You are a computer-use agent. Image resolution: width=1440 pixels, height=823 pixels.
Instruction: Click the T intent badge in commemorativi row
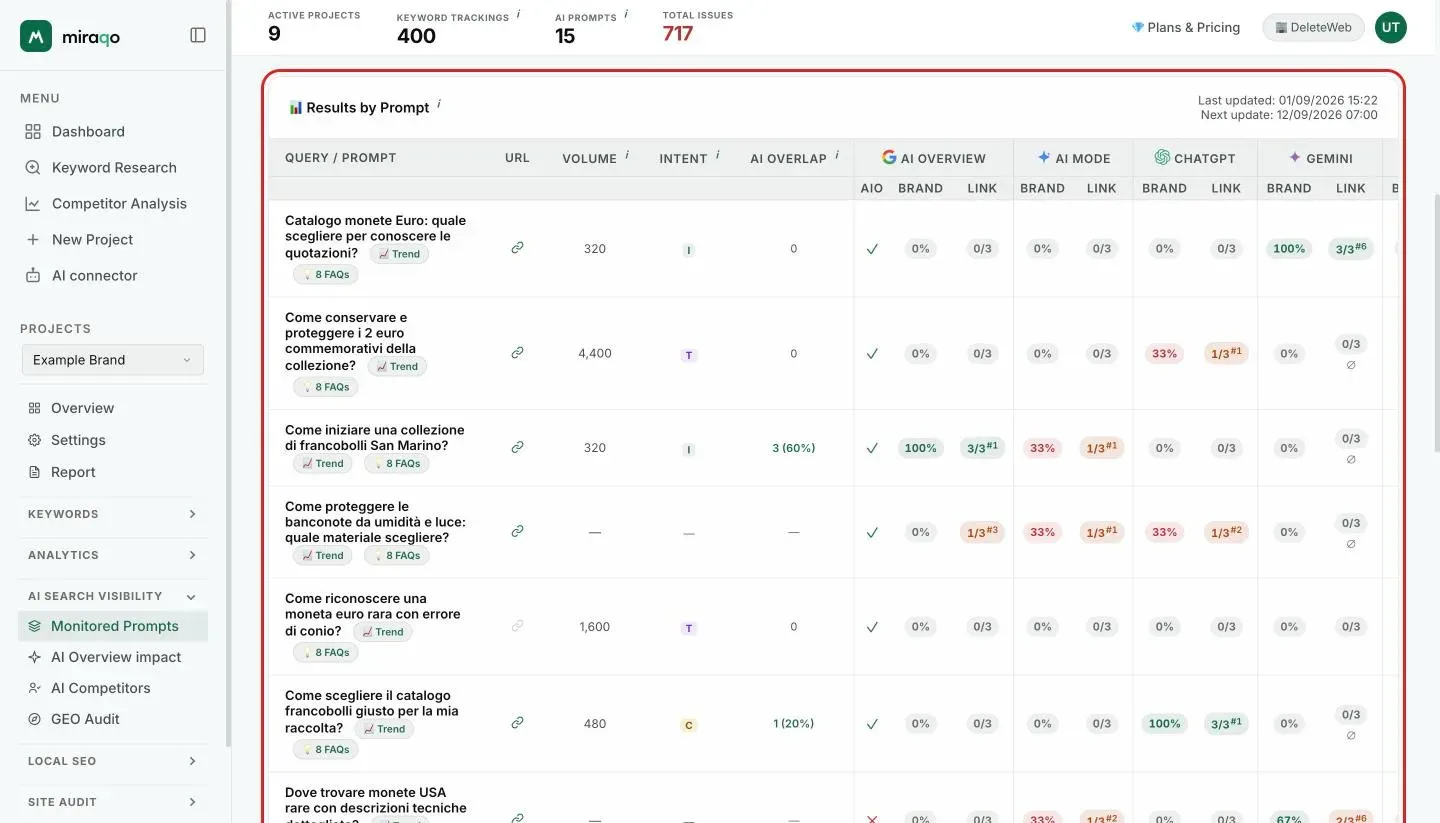pos(688,355)
